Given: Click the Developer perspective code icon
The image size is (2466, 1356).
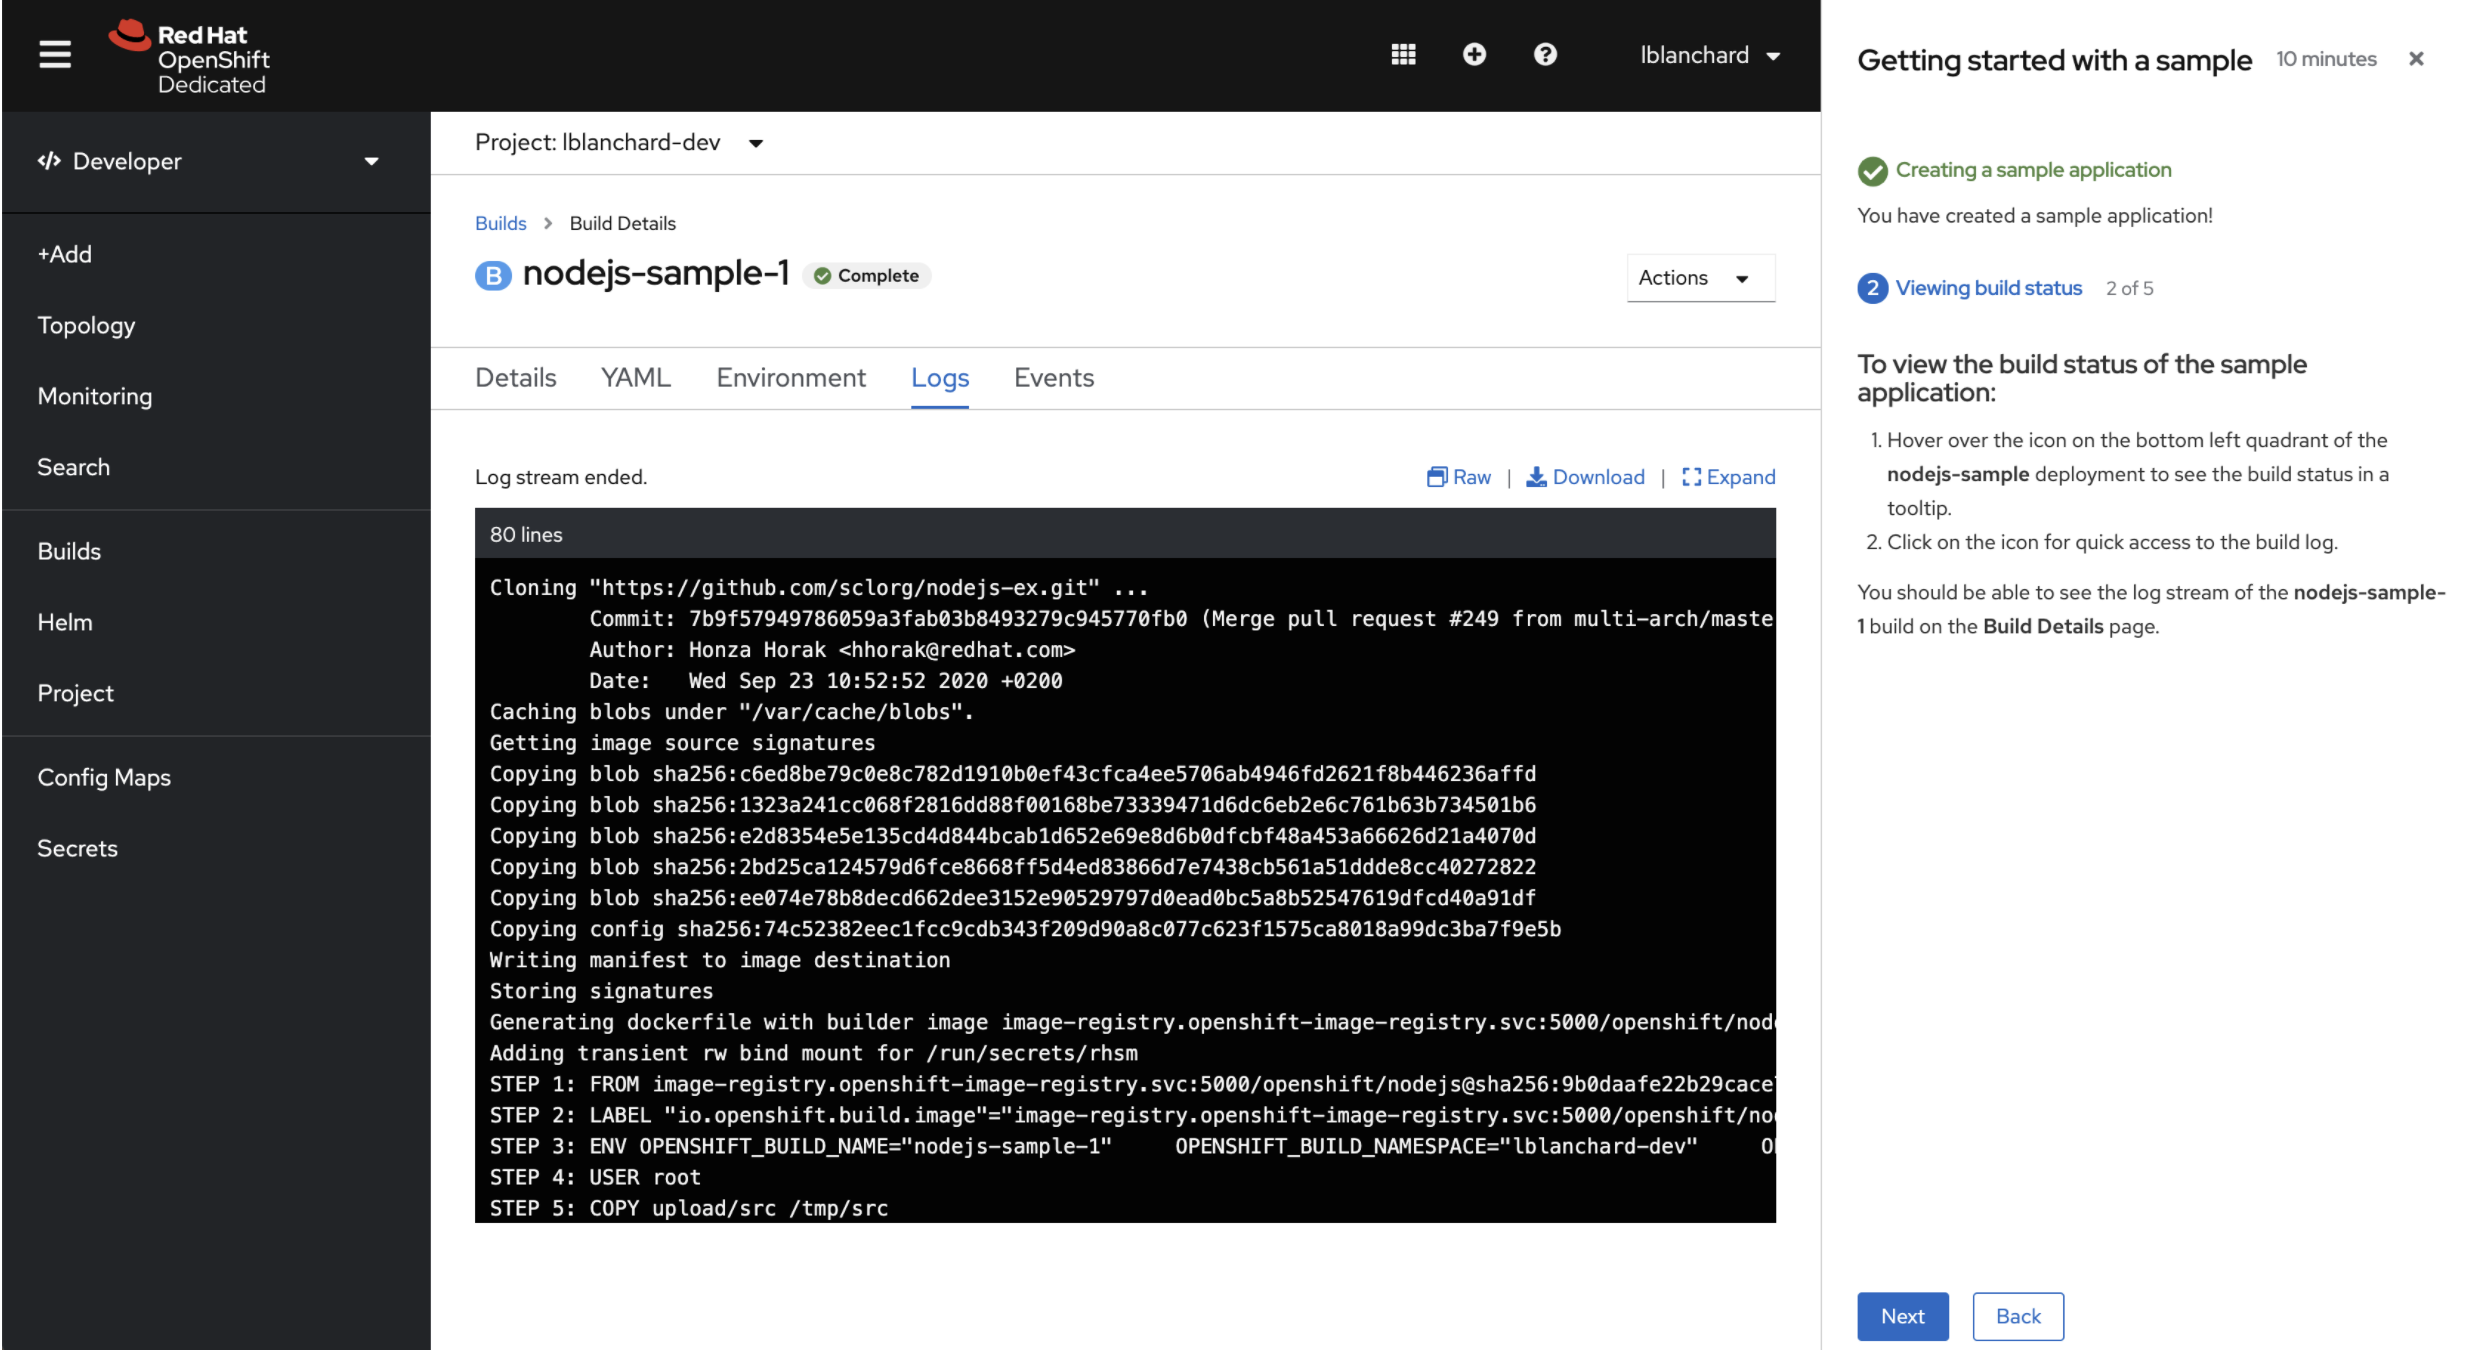Looking at the screenshot, I should [x=49, y=161].
